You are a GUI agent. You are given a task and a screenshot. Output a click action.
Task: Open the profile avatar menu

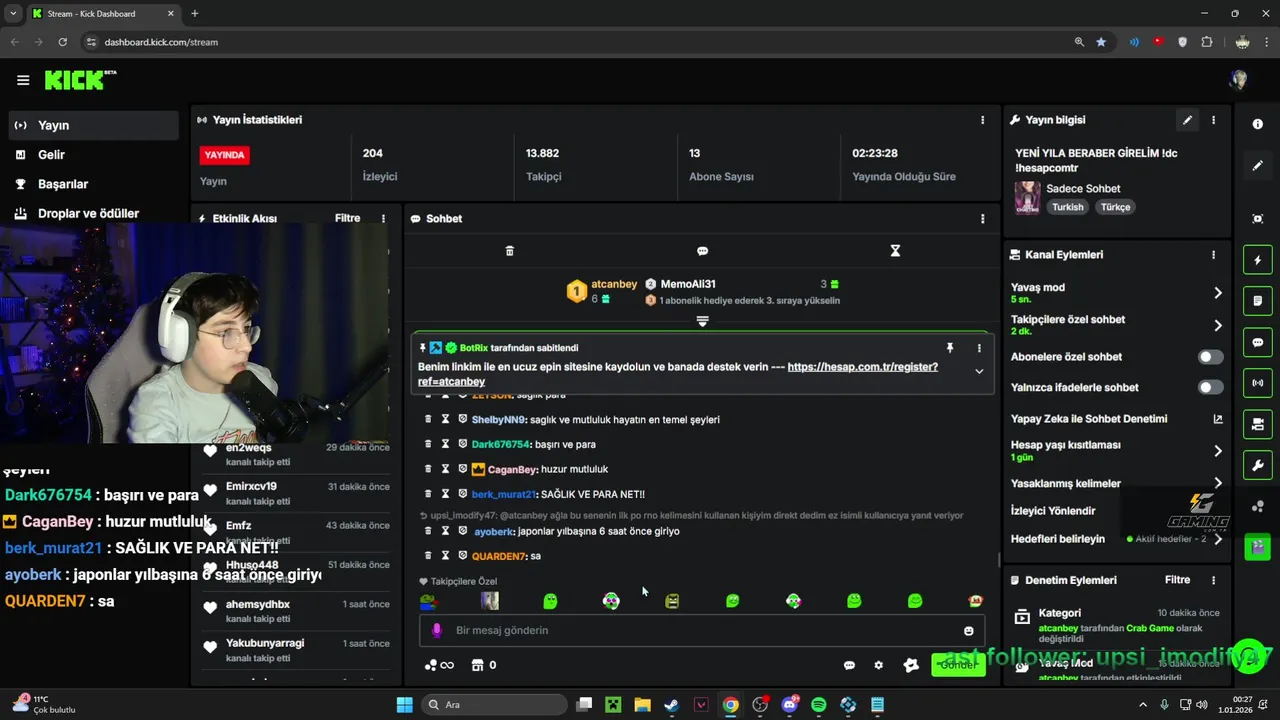pyautogui.click(x=1239, y=80)
